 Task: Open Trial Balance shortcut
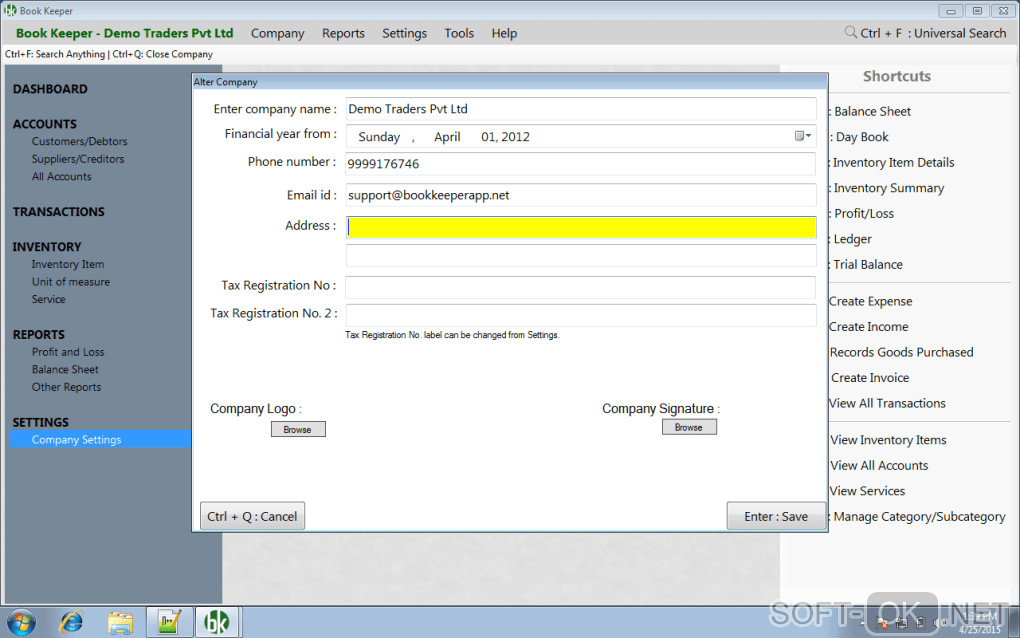tap(868, 264)
